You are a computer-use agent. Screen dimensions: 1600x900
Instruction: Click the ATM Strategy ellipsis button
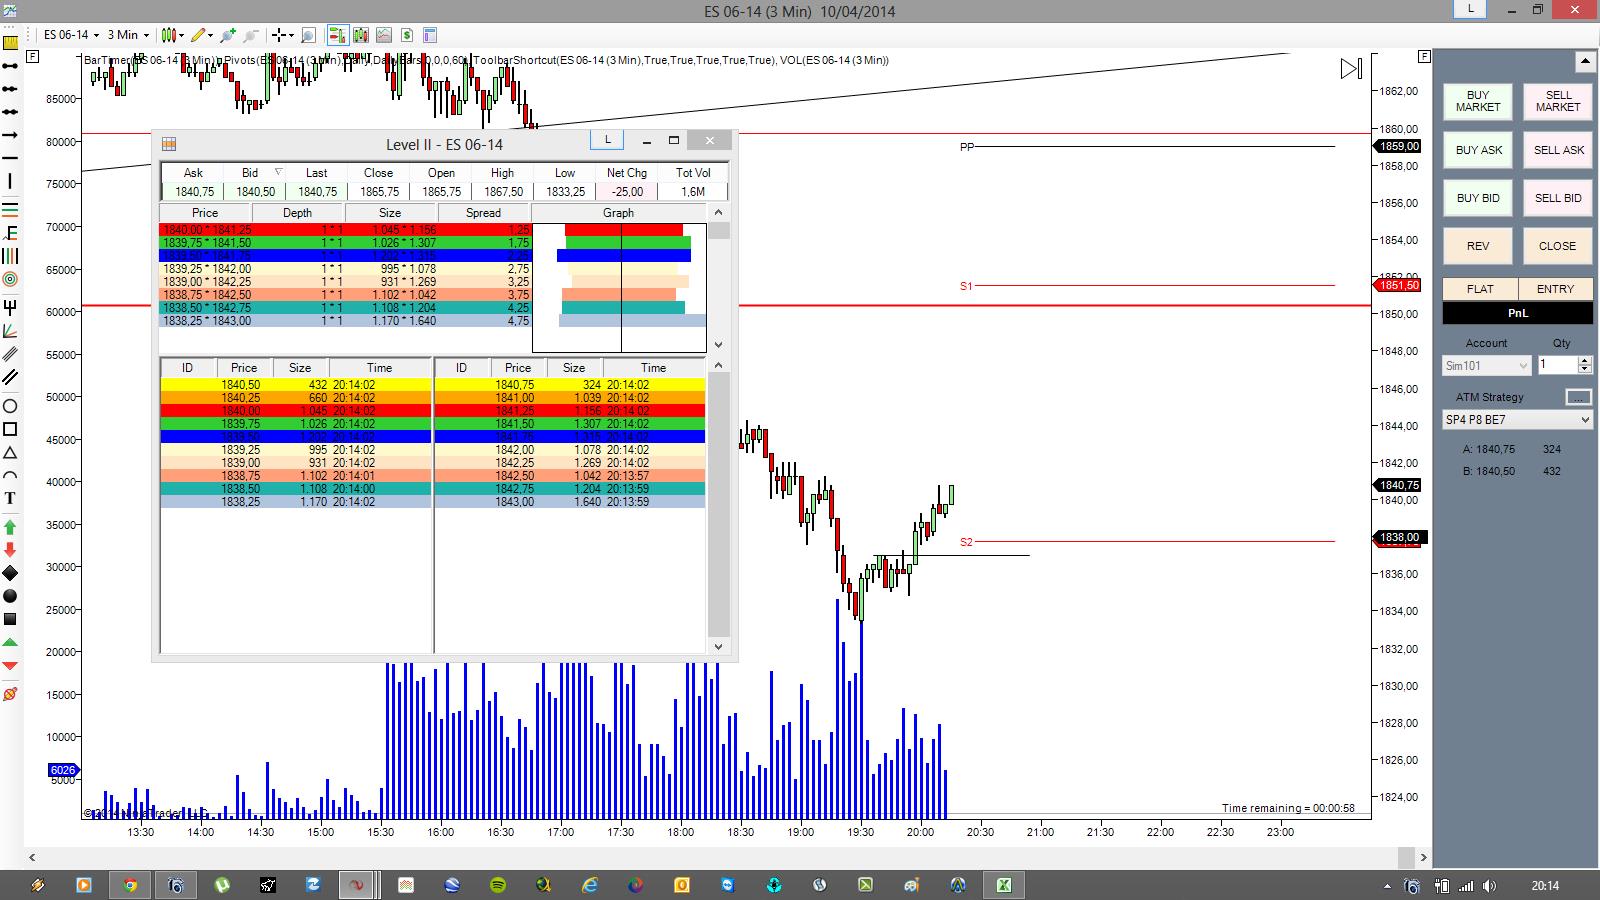pos(1578,397)
